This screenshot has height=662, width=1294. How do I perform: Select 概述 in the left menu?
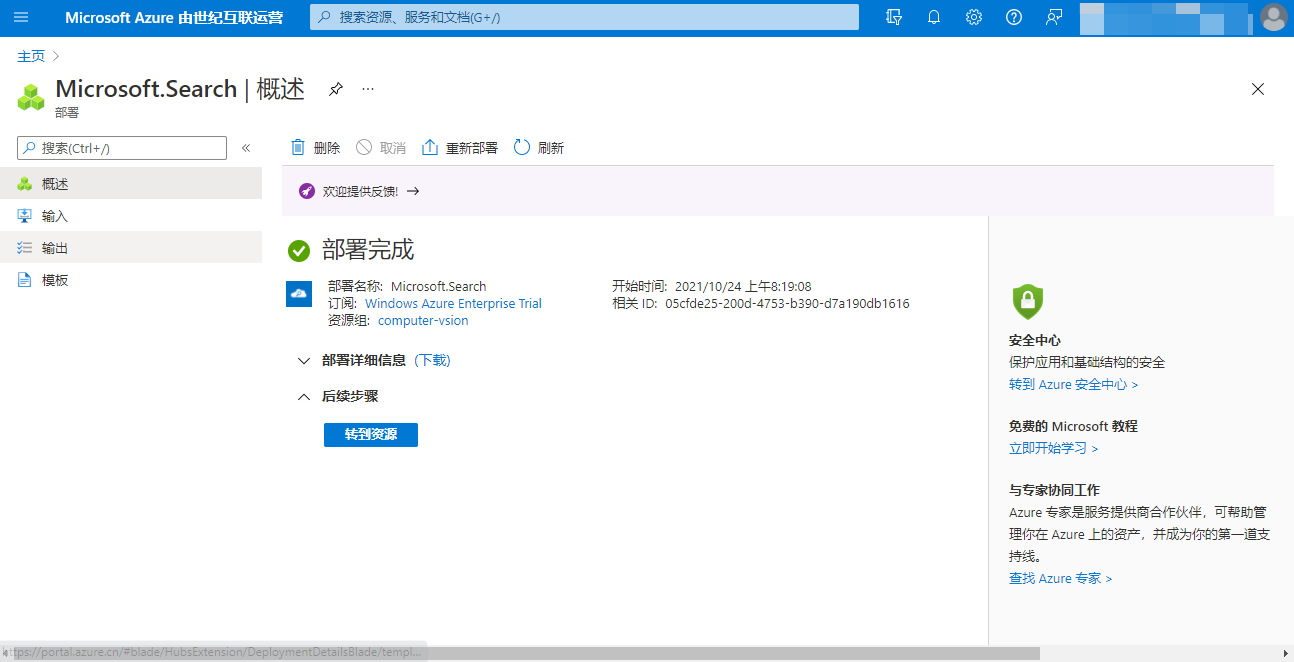pyautogui.click(x=131, y=184)
